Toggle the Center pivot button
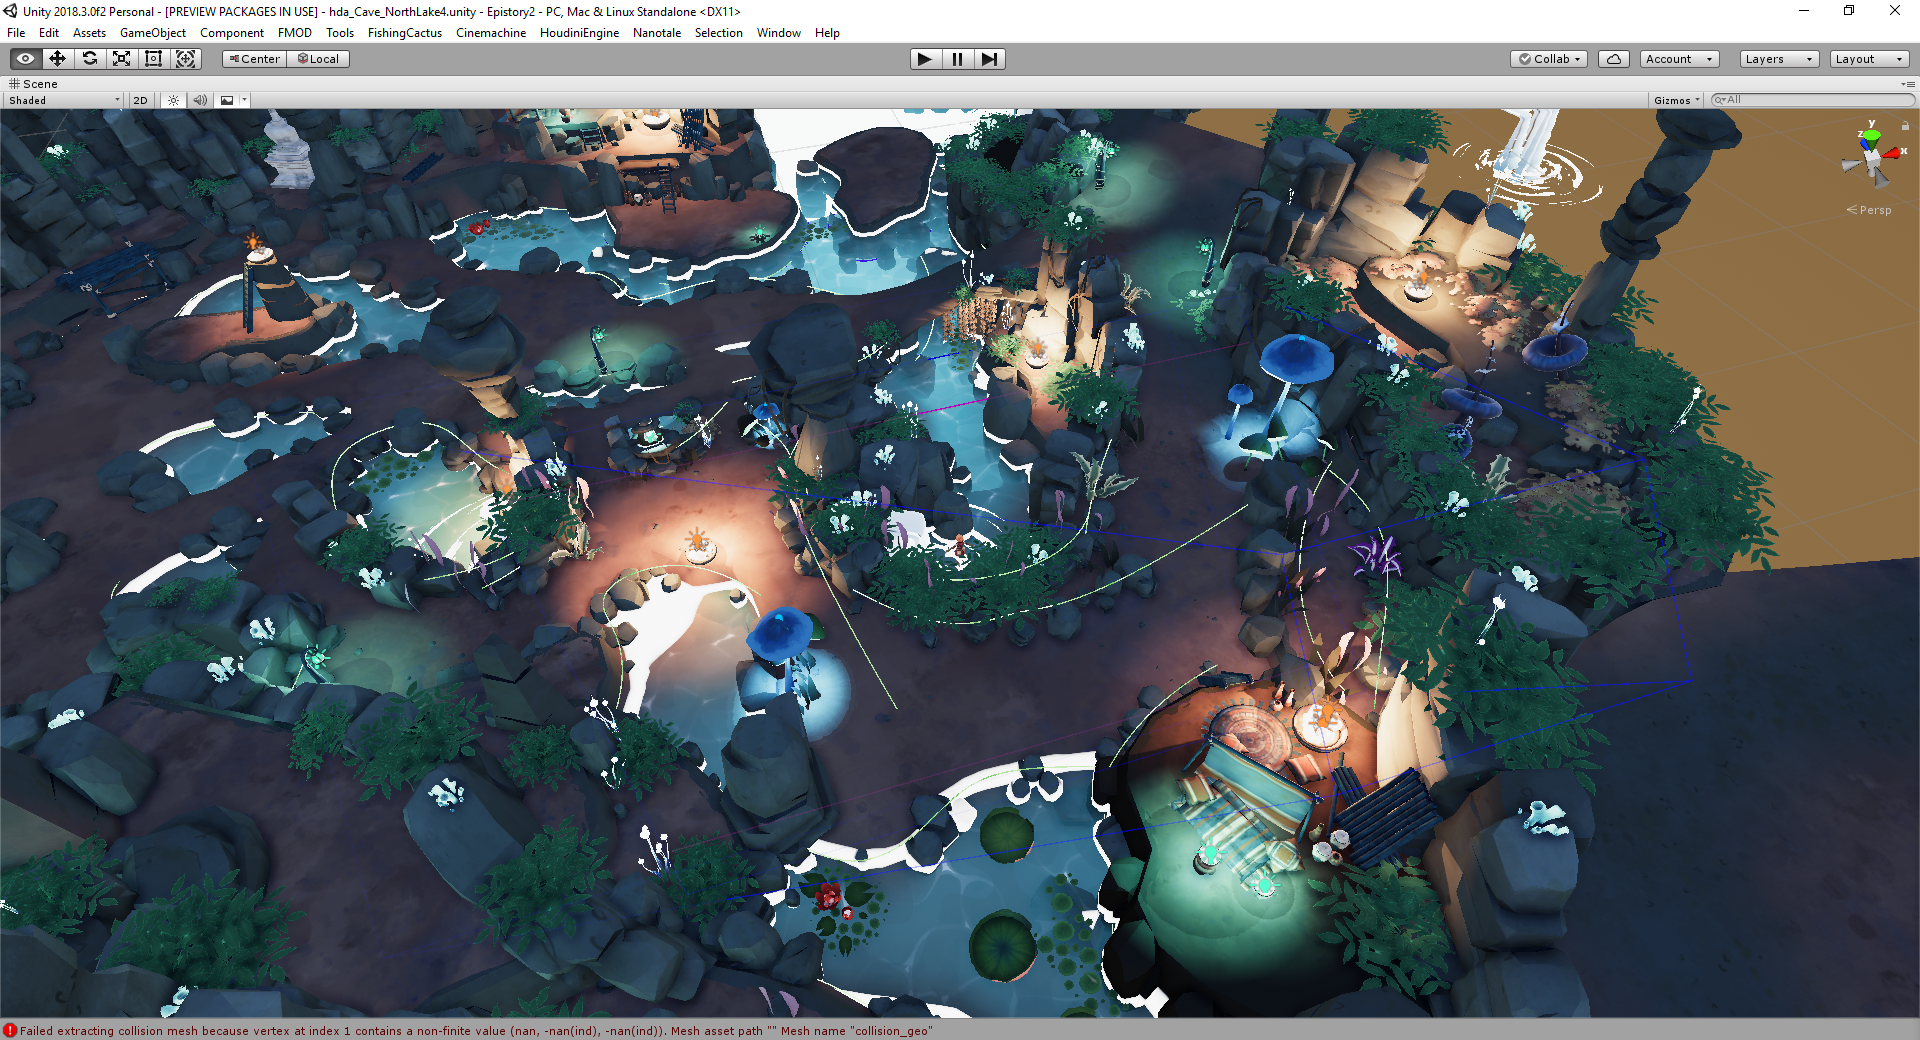 coord(255,59)
